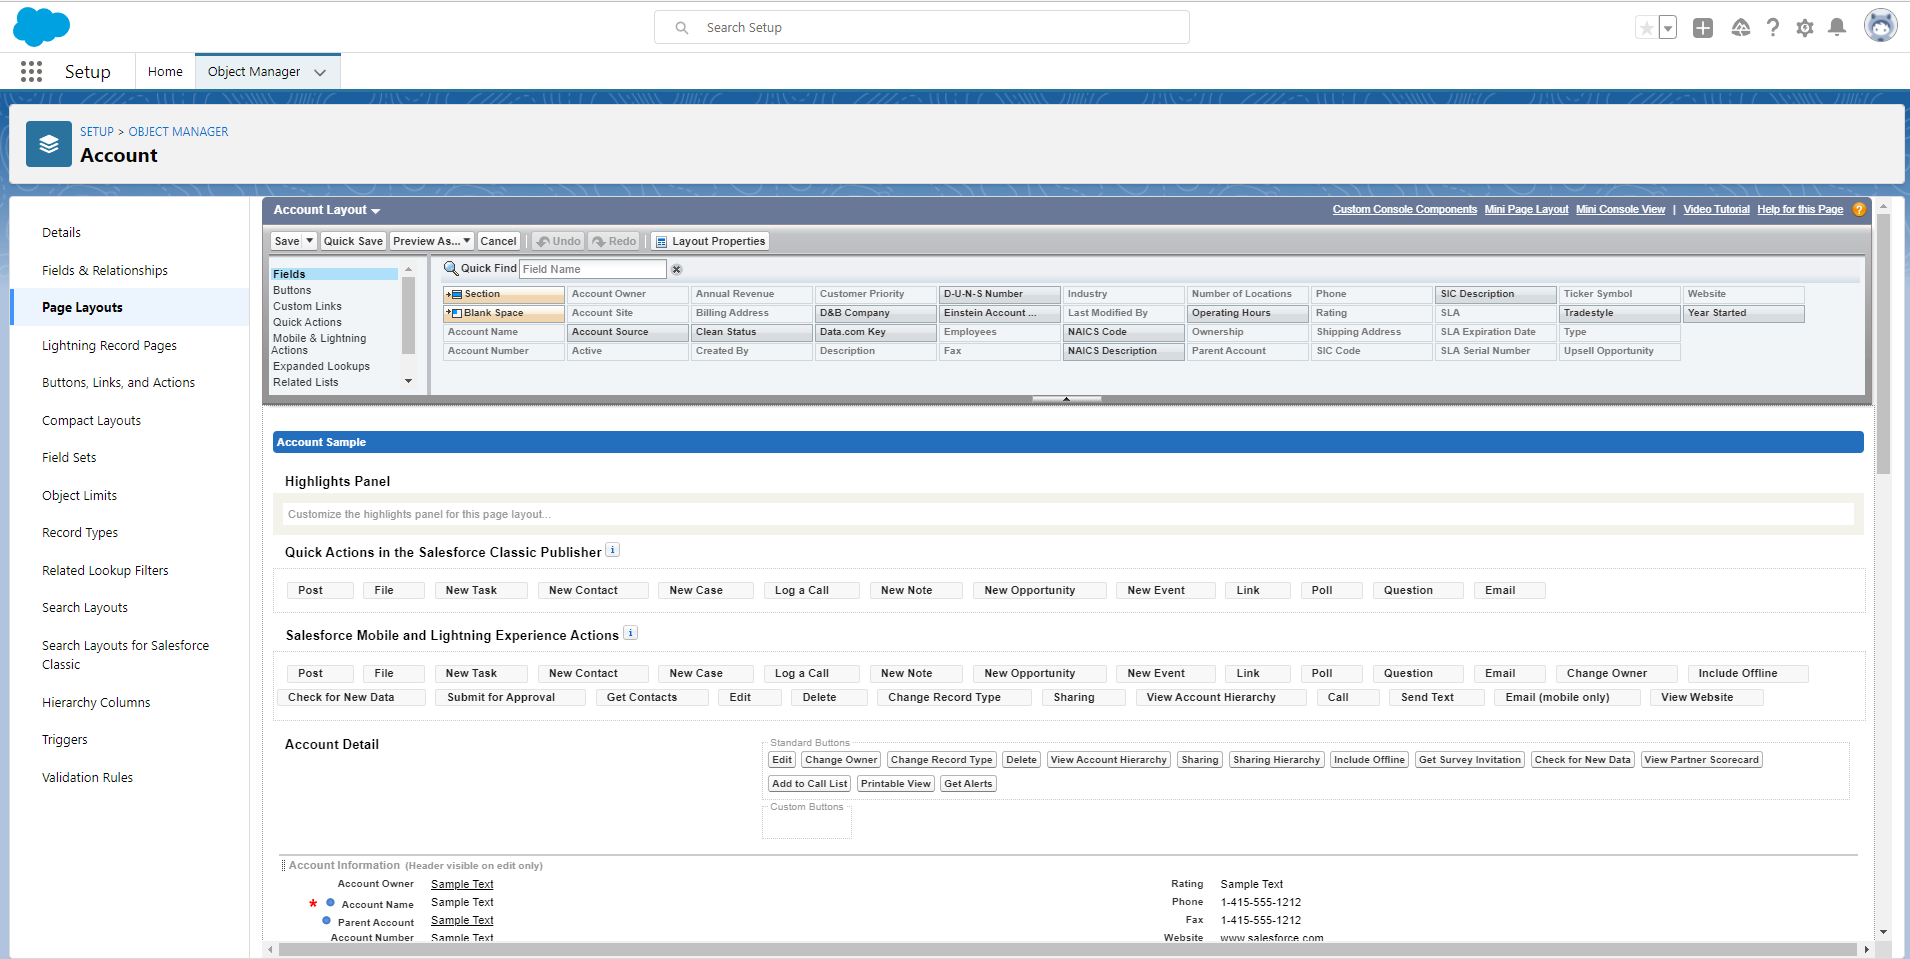
Task: Open the user profile avatar
Action: coord(1881,26)
